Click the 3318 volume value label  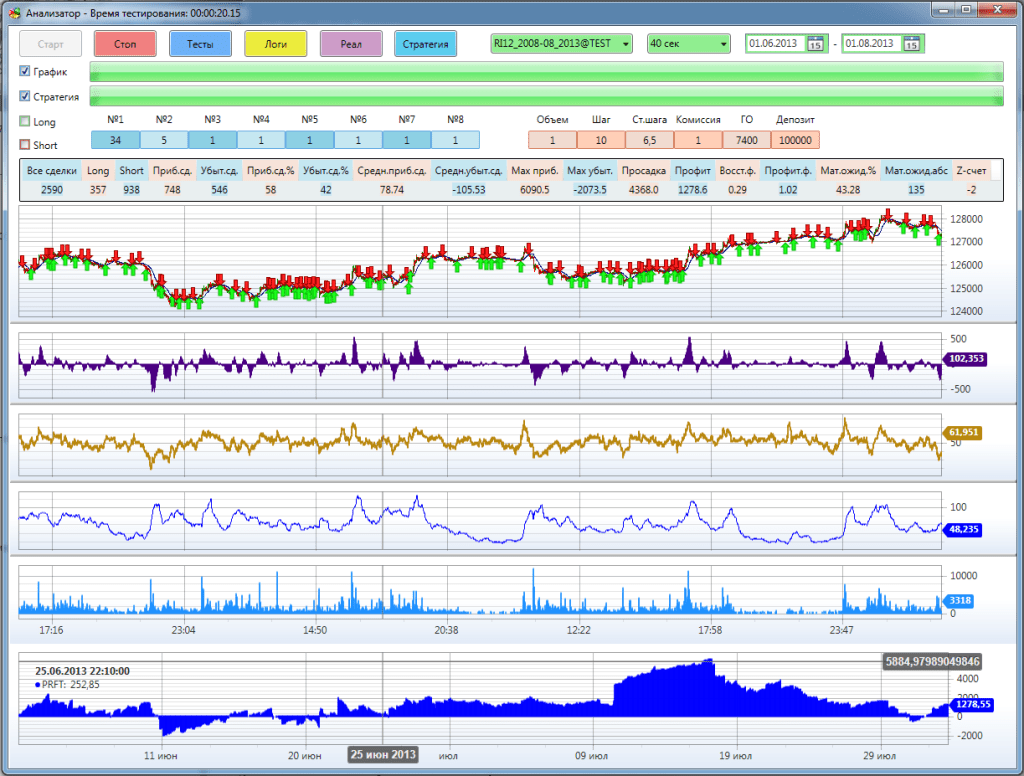tap(959, 600)
